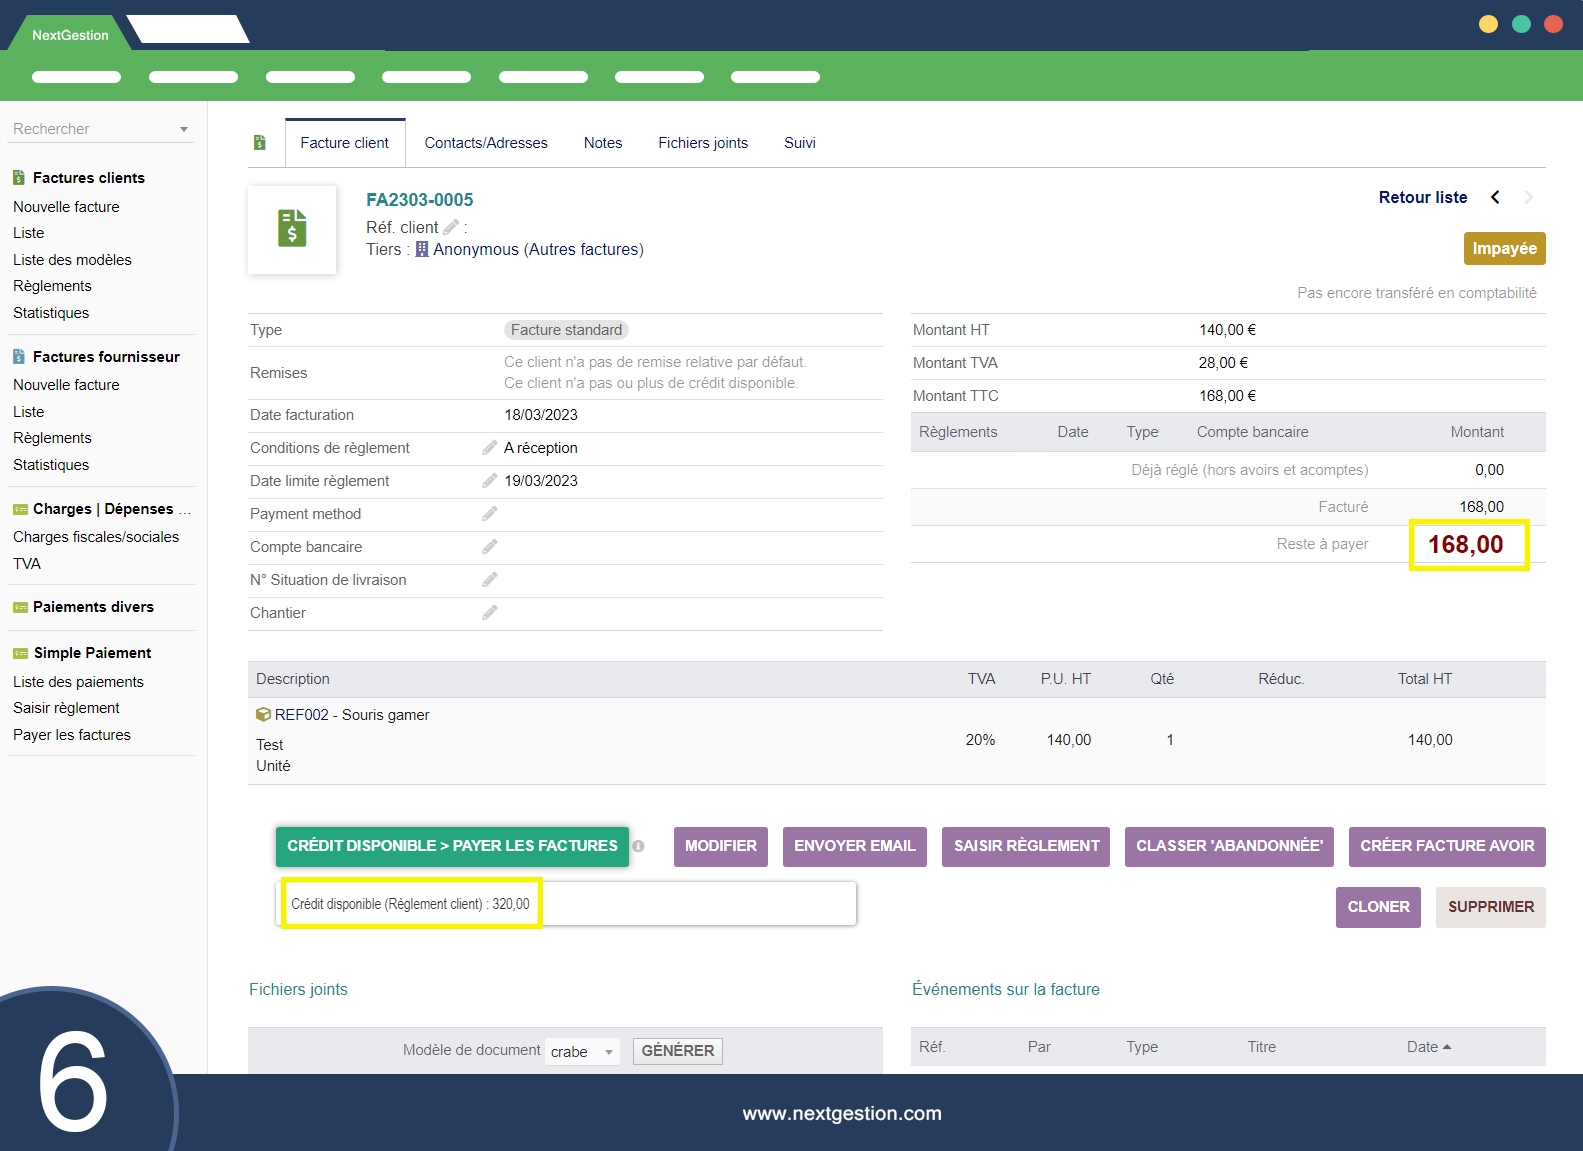The image size is (1583, 1151).
Task: Click the large invoice document thumbnail
Action: pyautogui.click(x=292, y=229)
